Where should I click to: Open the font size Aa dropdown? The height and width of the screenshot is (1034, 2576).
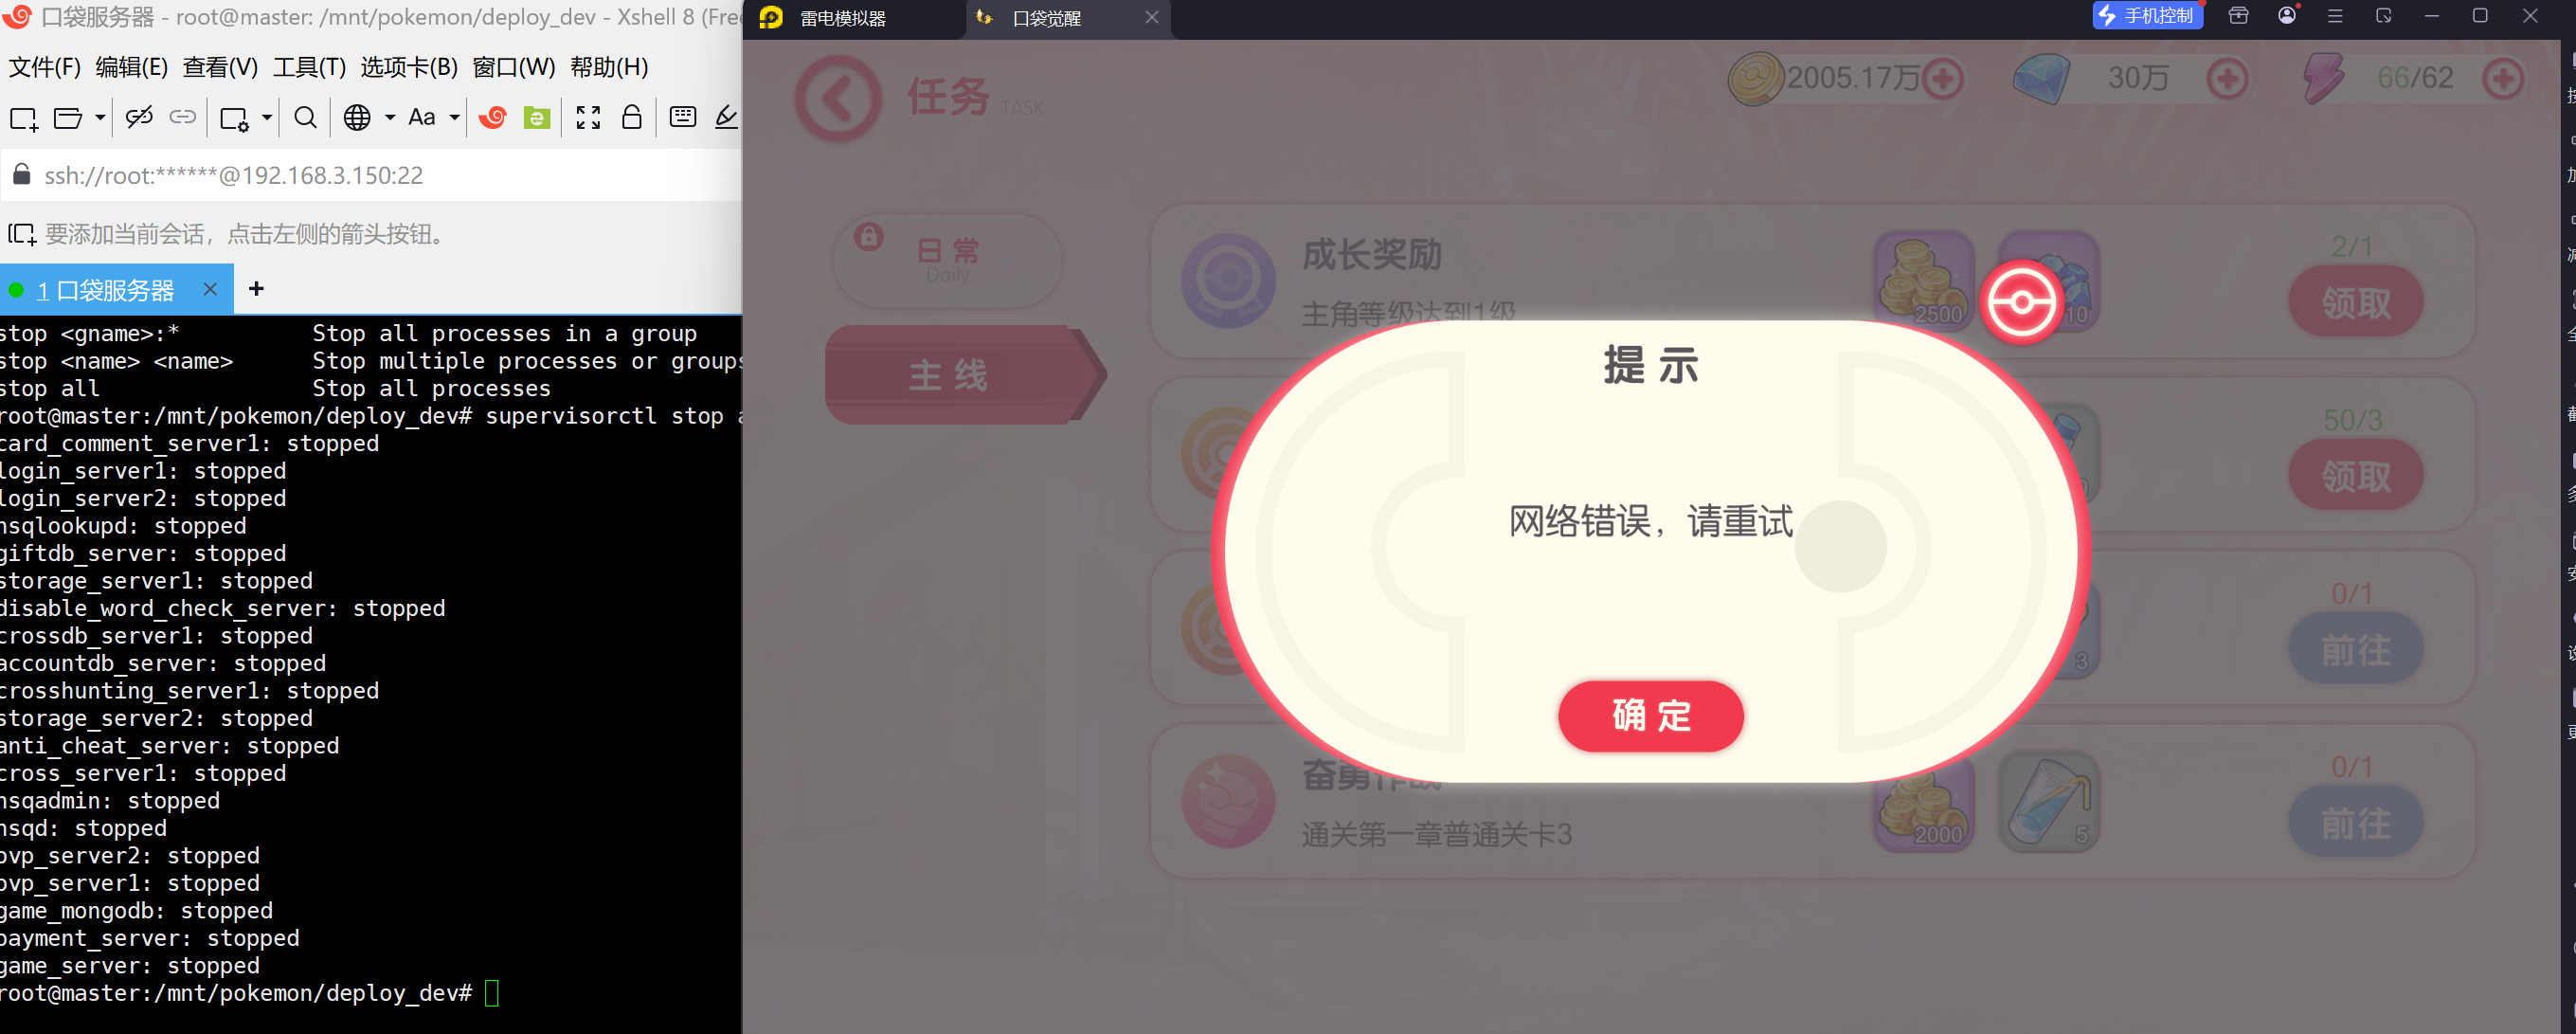click(x=454, y=118)
